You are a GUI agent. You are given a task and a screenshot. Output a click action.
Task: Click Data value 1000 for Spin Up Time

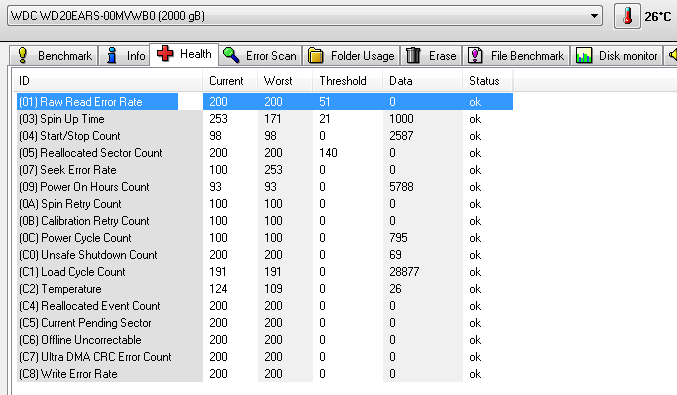(401, 119)
